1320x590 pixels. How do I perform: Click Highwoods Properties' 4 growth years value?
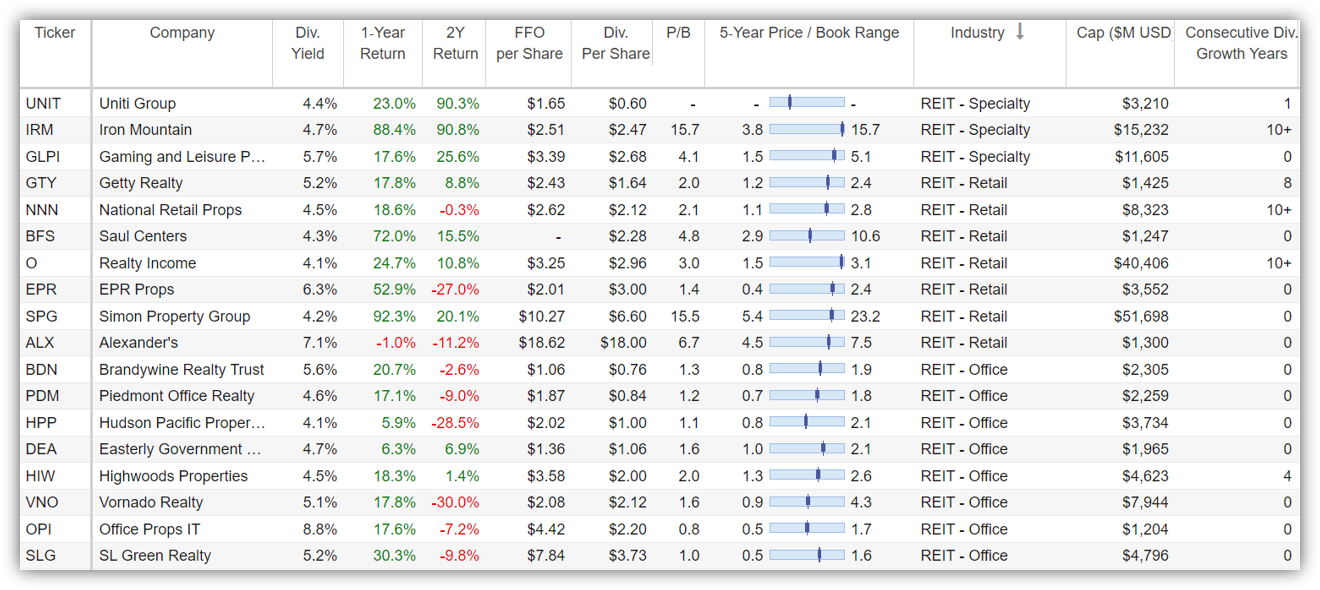1288,476
